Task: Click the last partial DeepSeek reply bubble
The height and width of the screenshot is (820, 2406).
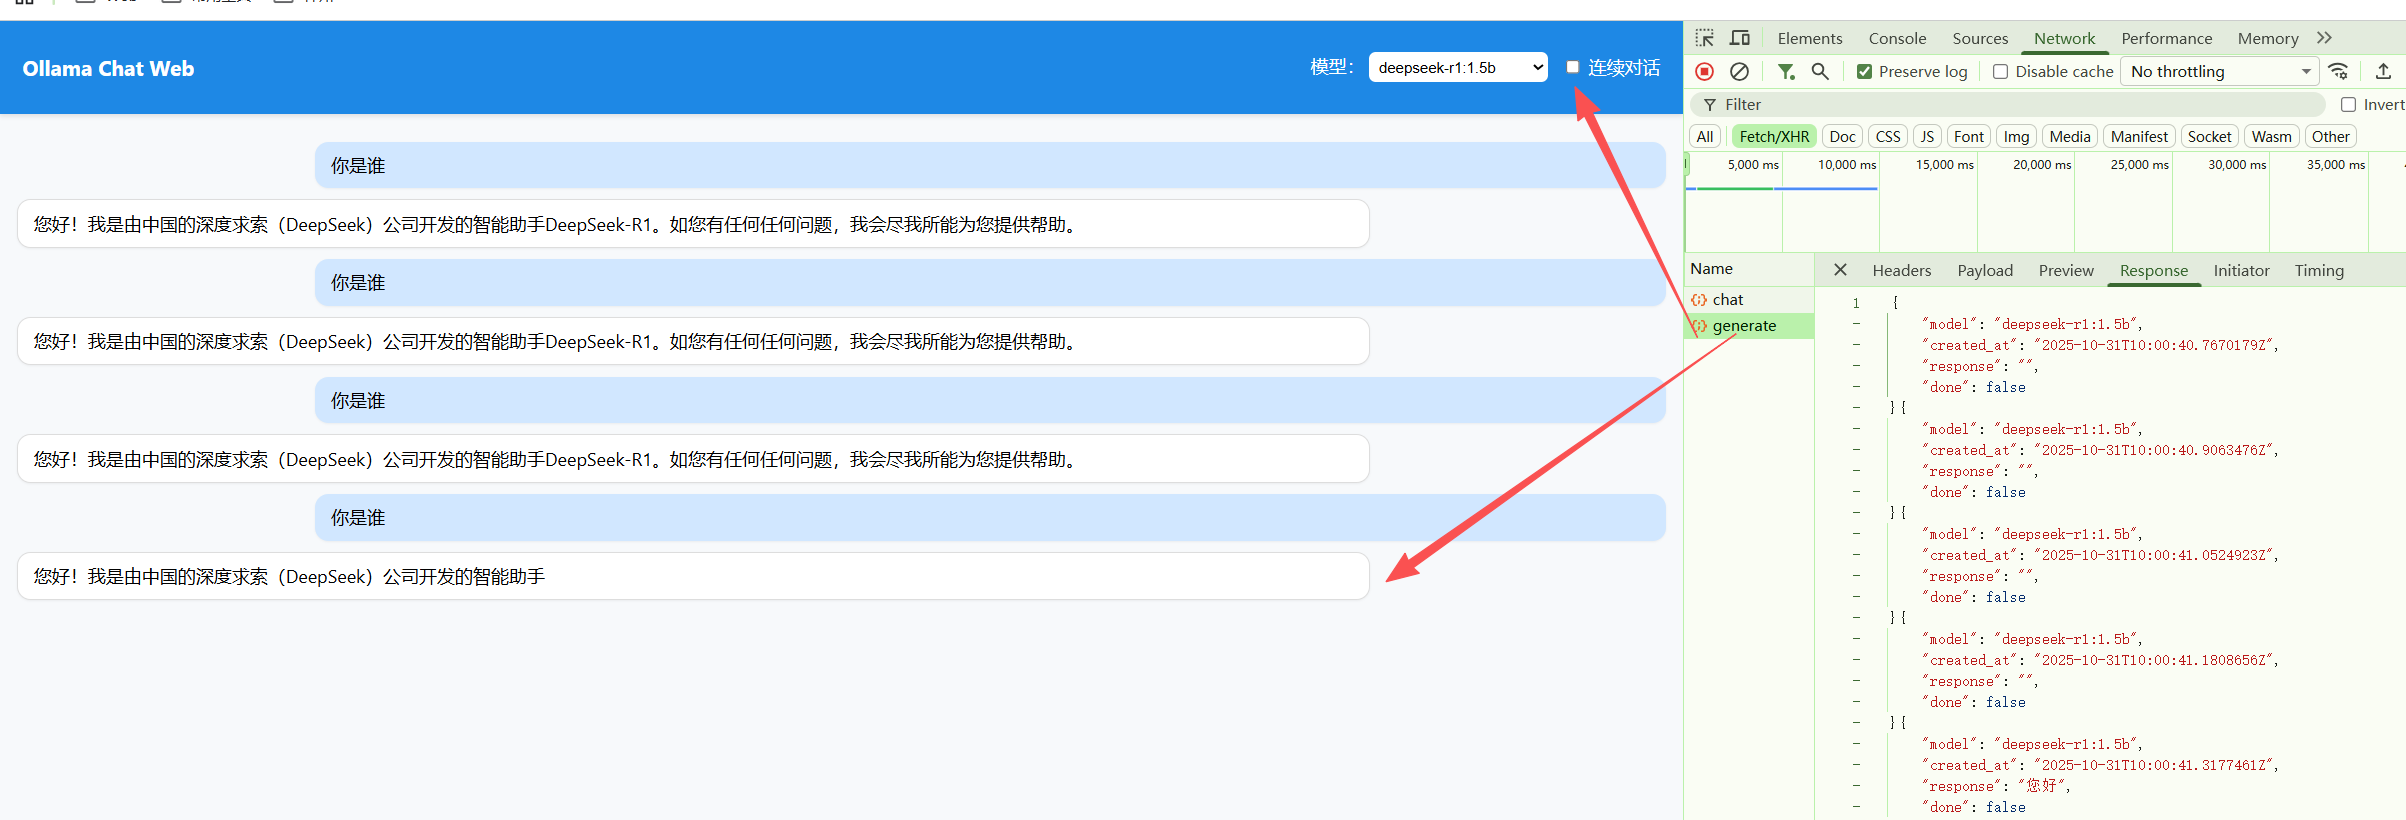Action: [x=693, y=577]
